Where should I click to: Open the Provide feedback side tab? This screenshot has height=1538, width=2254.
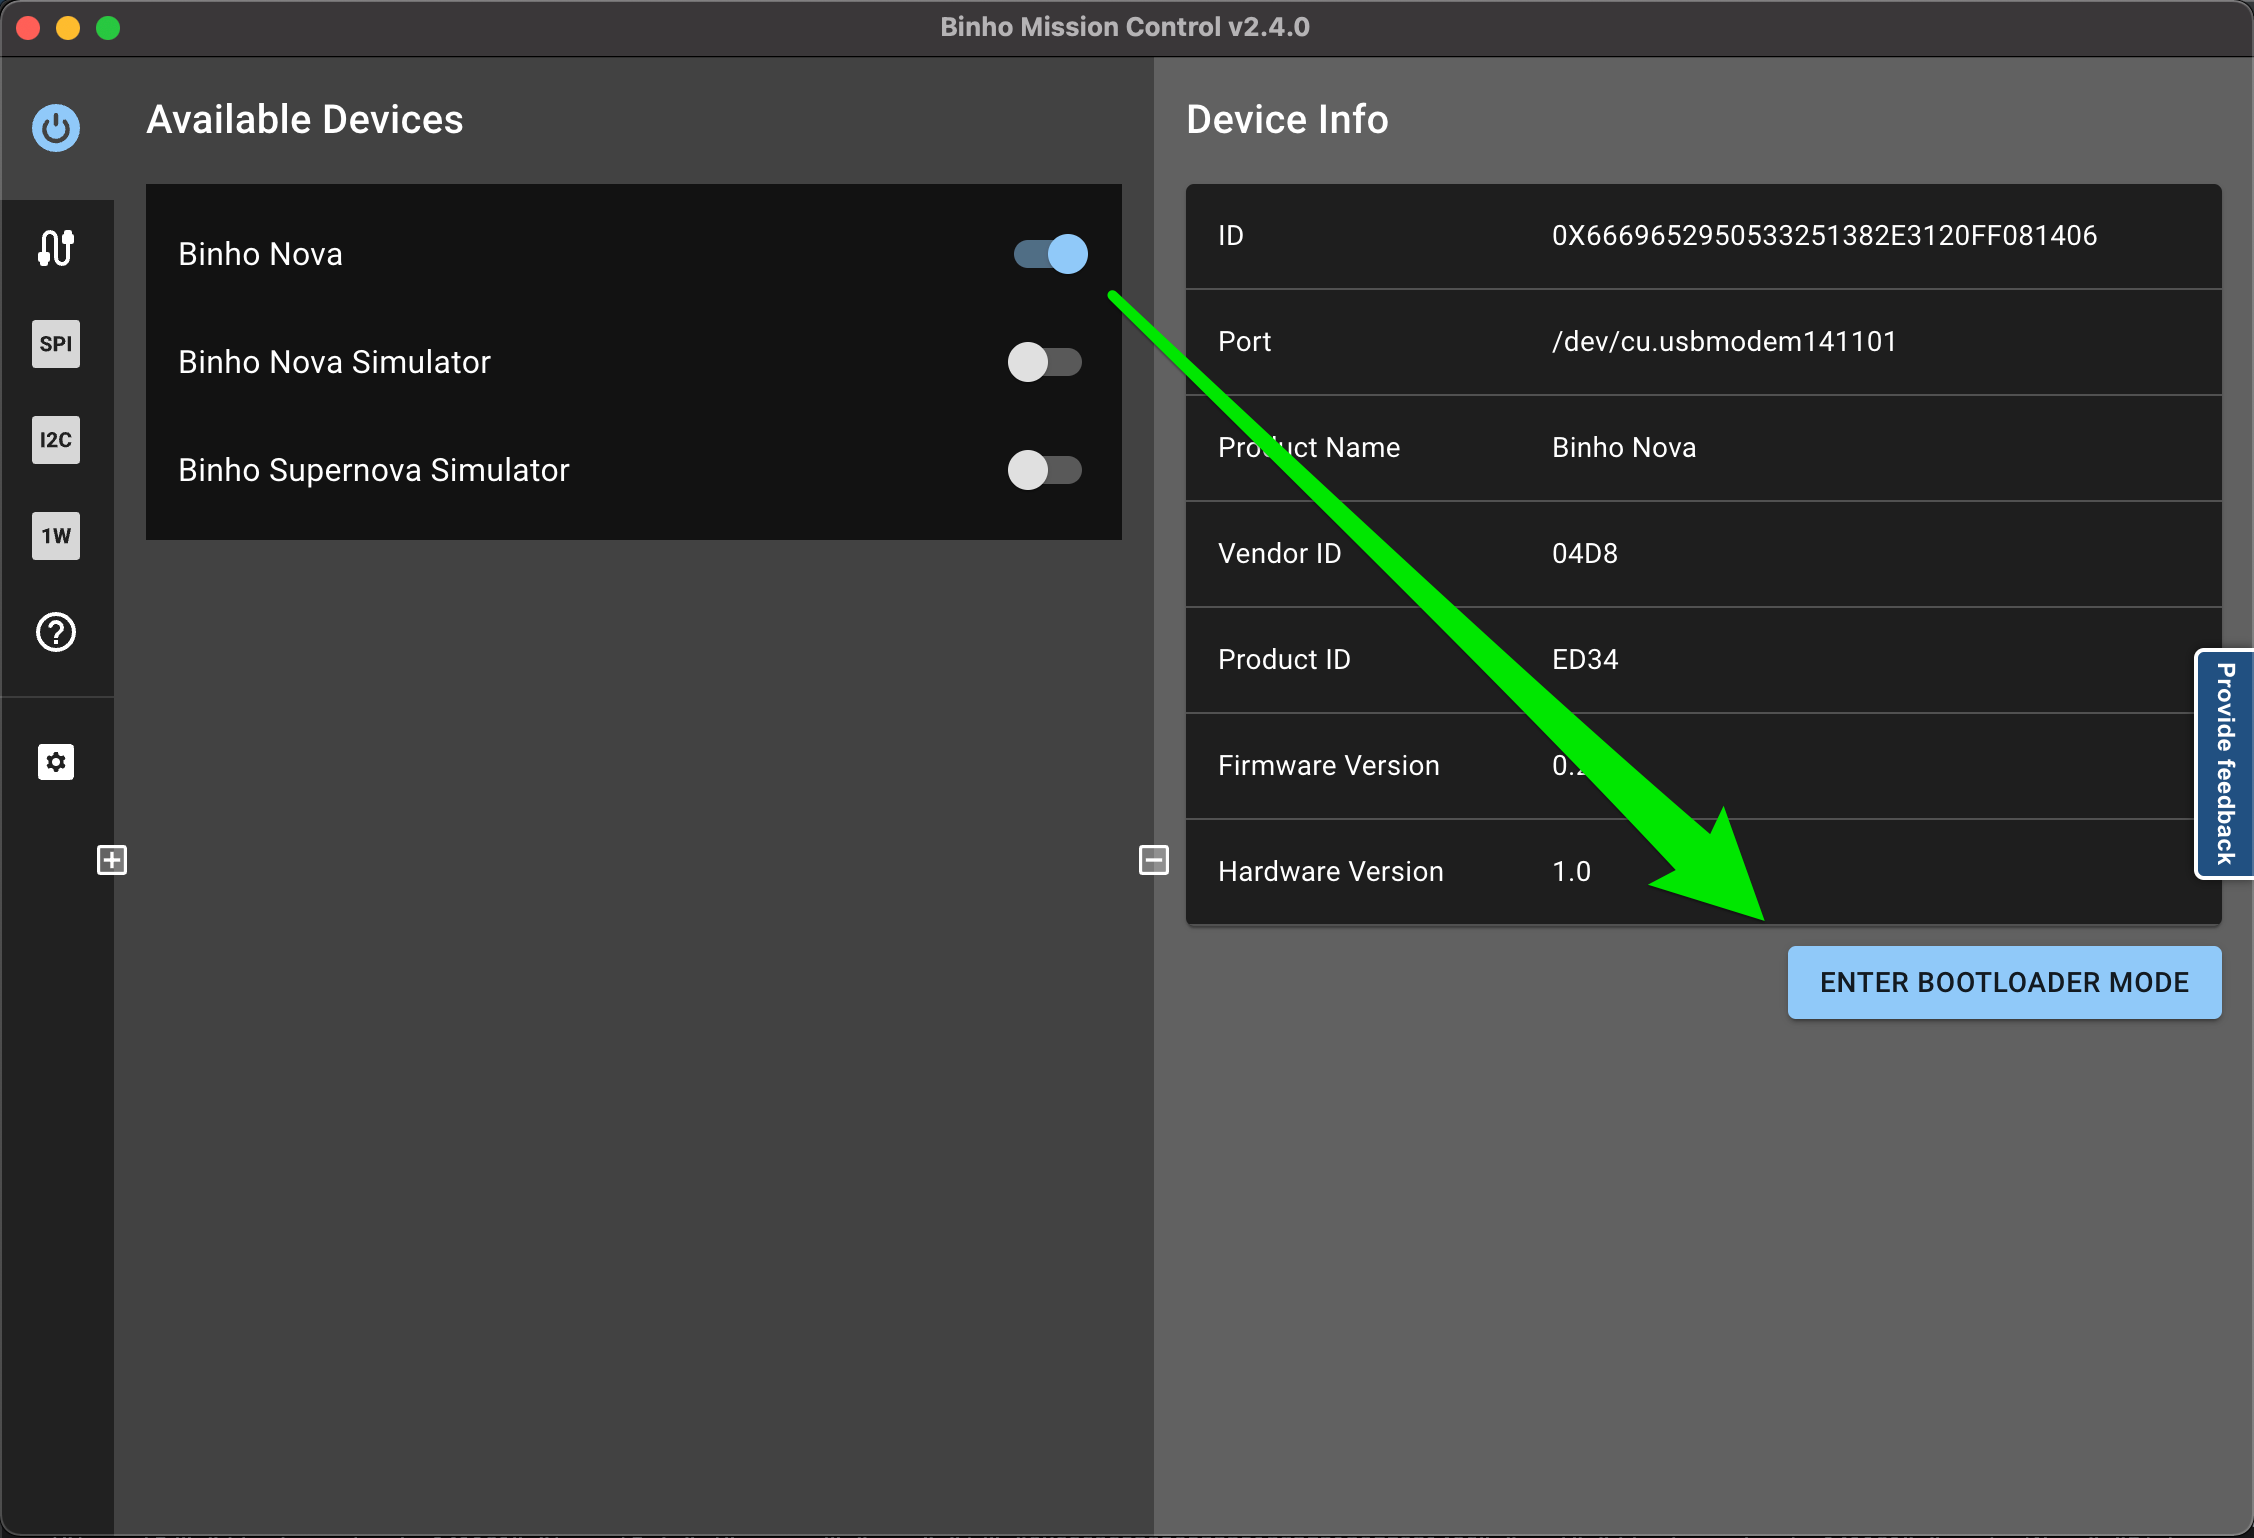pyautogui.click(x=2225, y=764)
